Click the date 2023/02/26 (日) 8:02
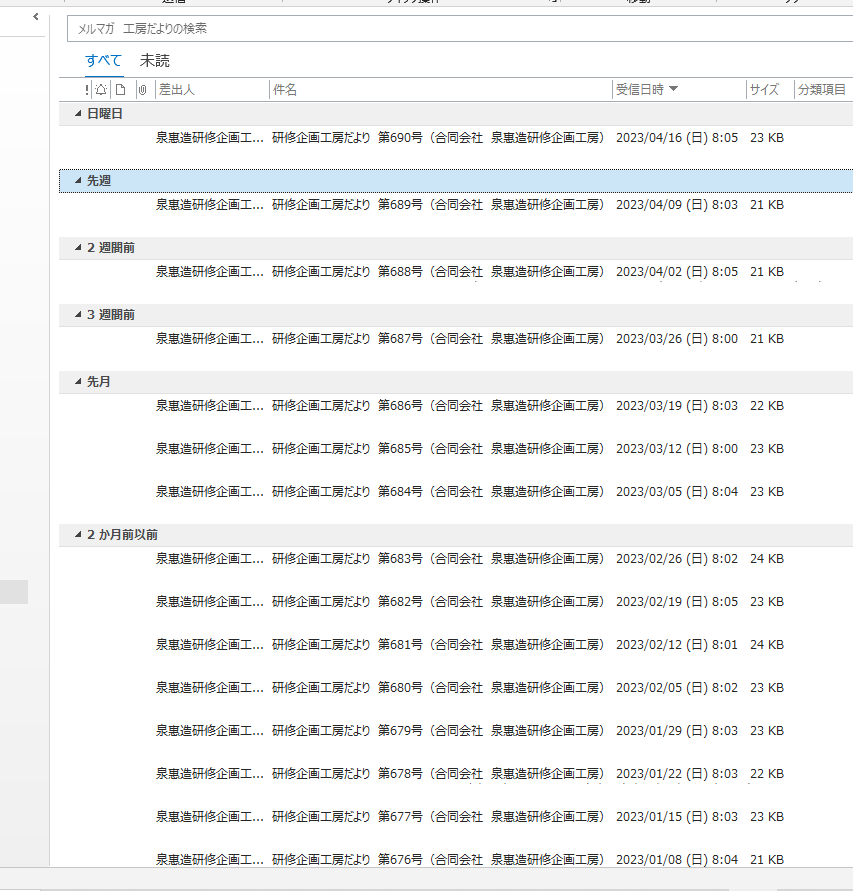This screenshot has height=891, width=853. coord(677,559)
